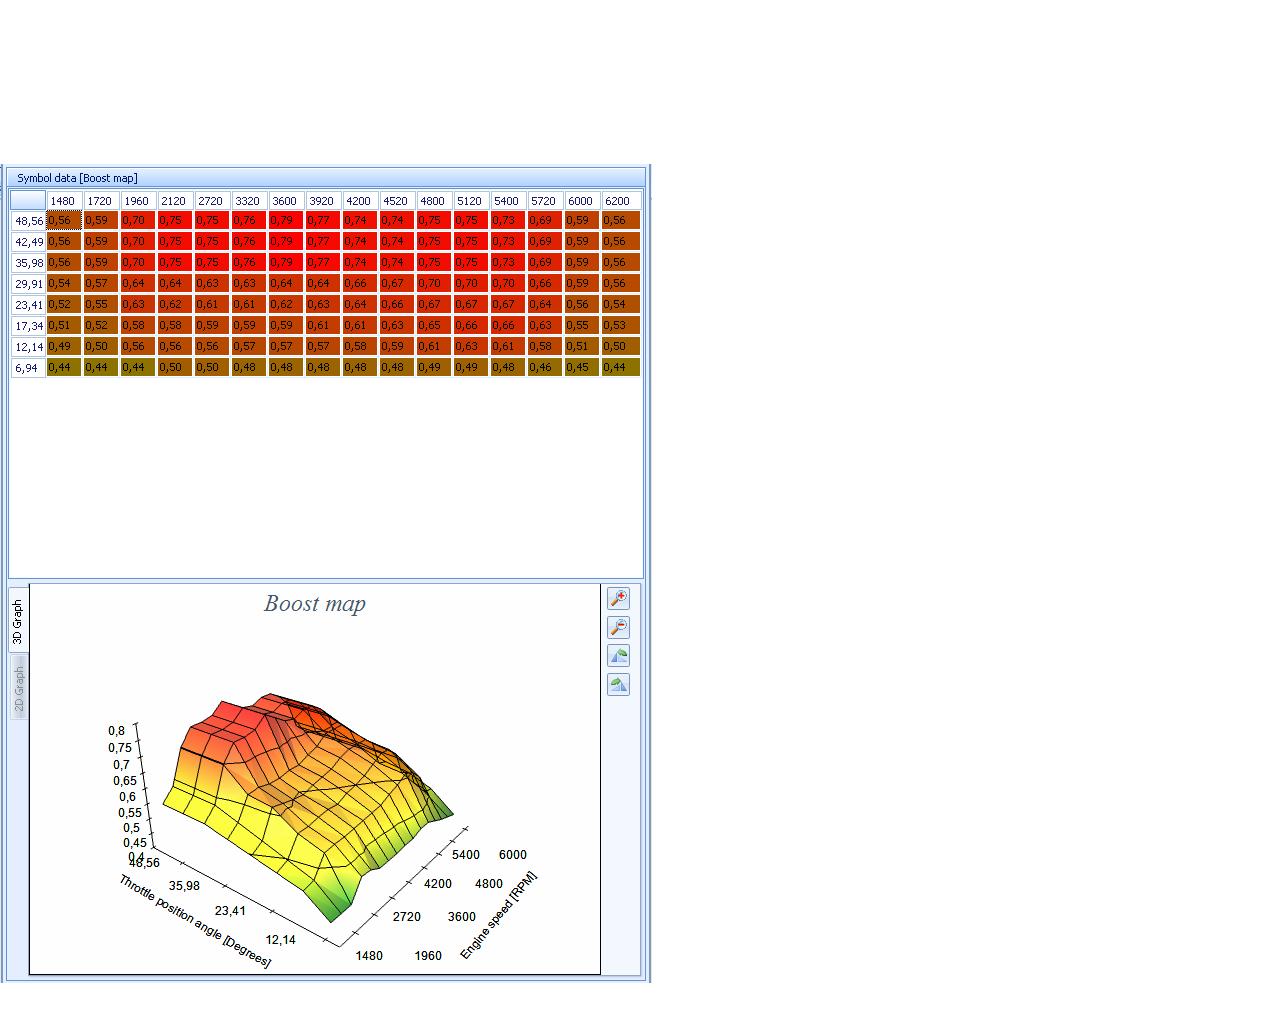Select the 6,94 throttle row header
Image resolution: width=1280 pixels, height=1024 pixels.
coord(28,368)
